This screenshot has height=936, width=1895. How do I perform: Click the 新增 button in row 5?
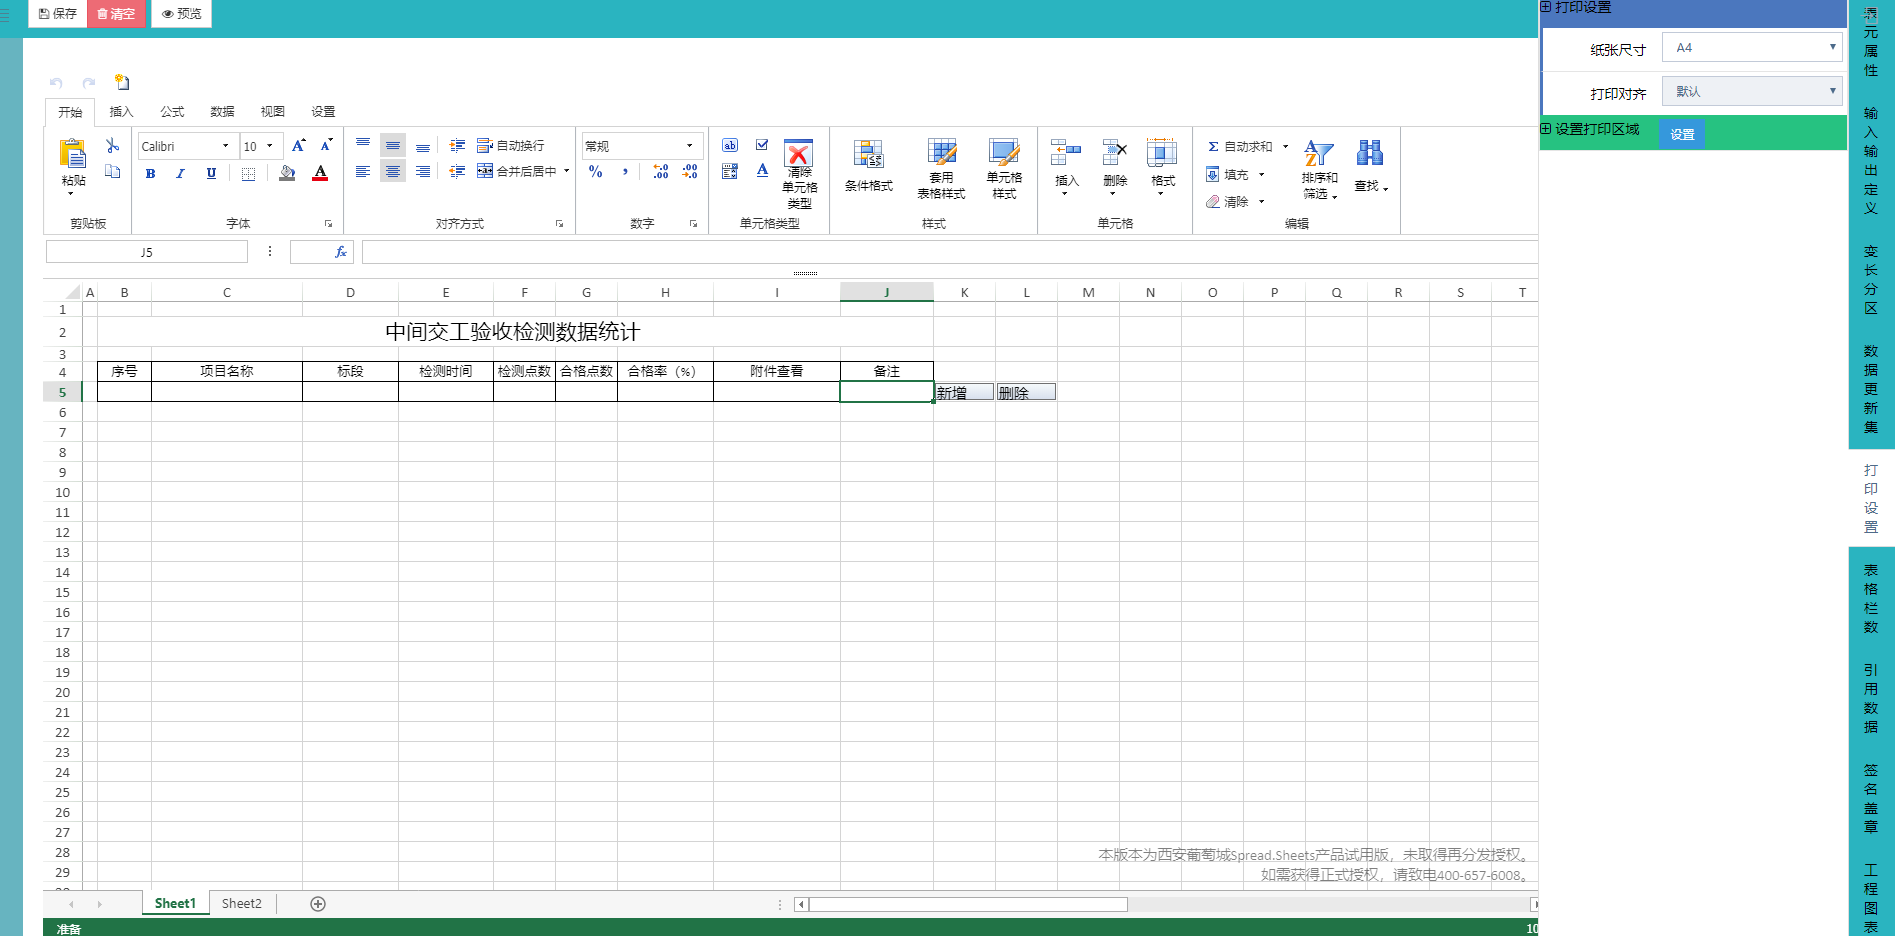[964, 393]
